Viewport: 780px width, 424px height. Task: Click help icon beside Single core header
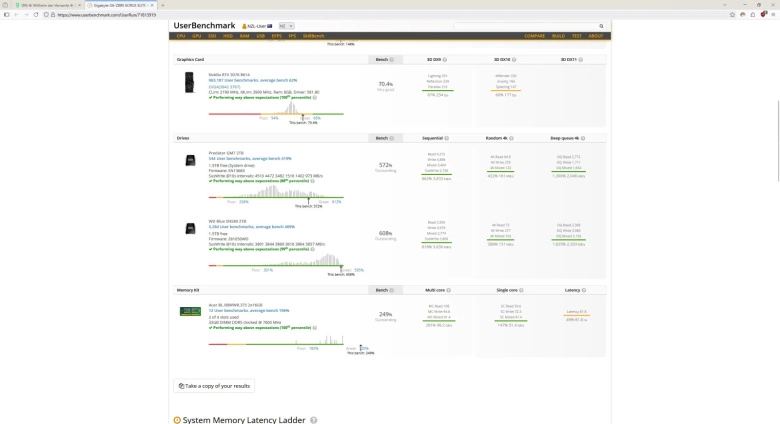click(521, 290)
